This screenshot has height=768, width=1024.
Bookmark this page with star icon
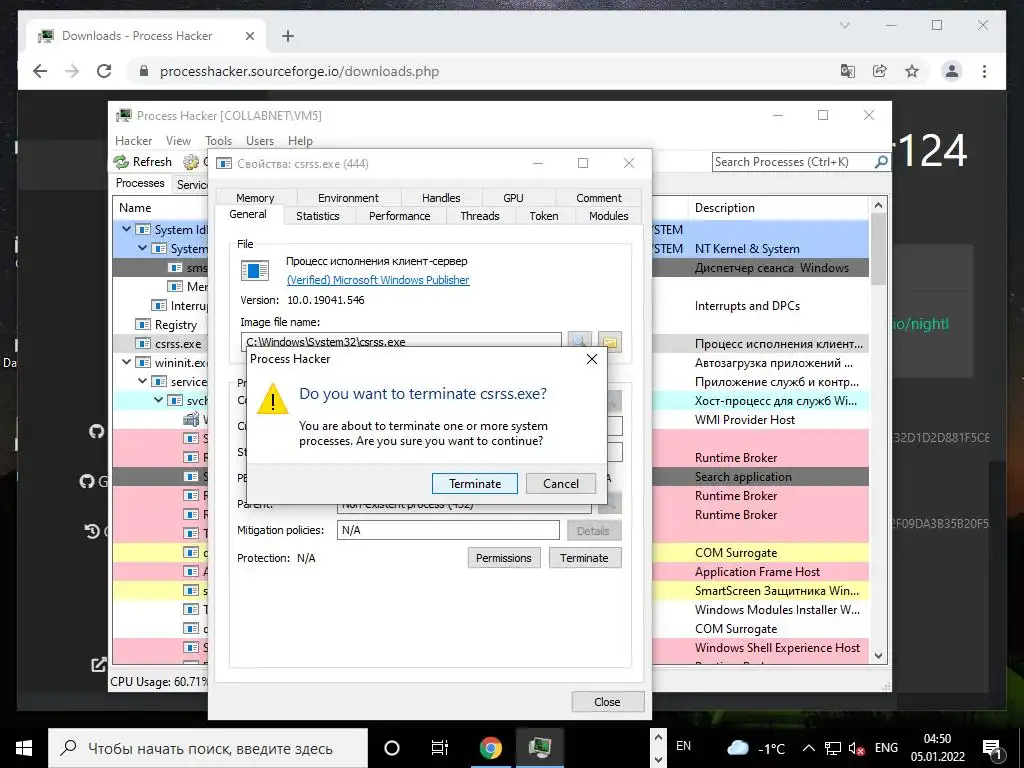coord(912,71)
